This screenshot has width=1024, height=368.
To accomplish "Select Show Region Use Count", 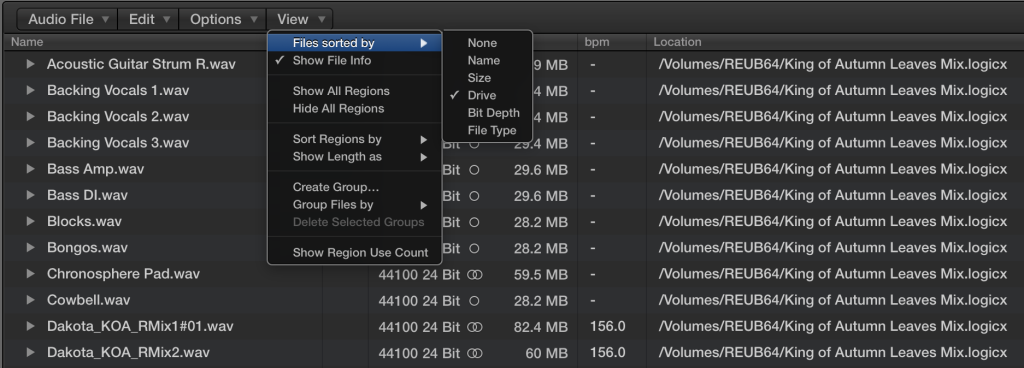I will coord(355,253).
